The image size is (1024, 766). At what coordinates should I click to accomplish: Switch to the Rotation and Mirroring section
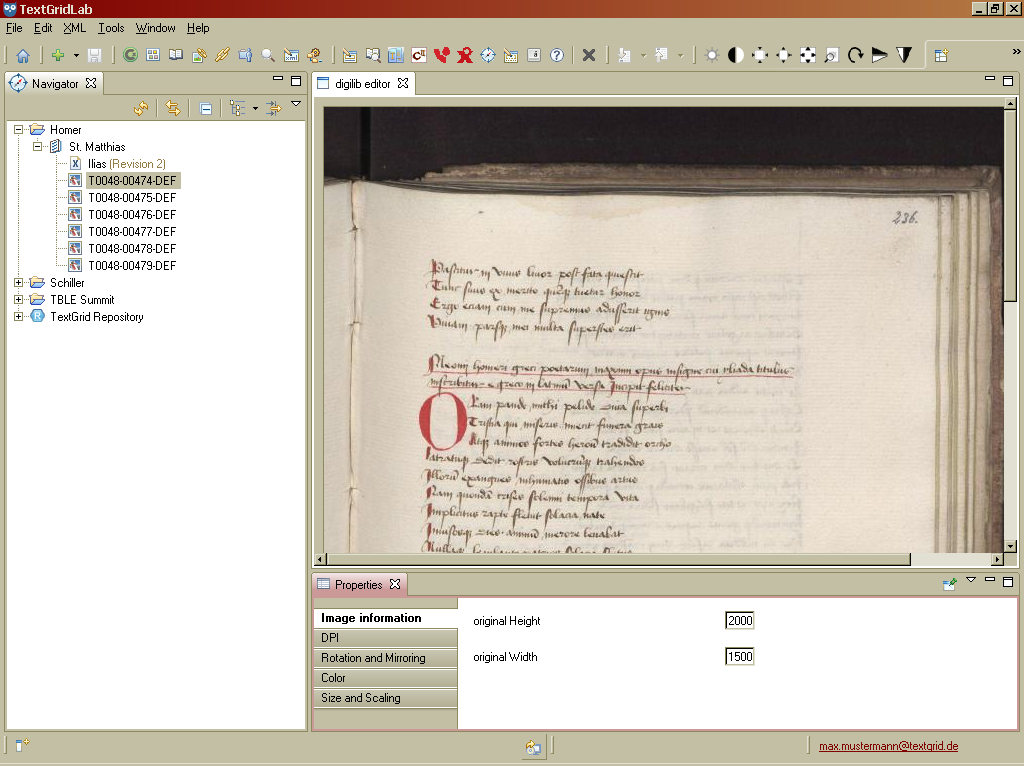coord(373,658)
